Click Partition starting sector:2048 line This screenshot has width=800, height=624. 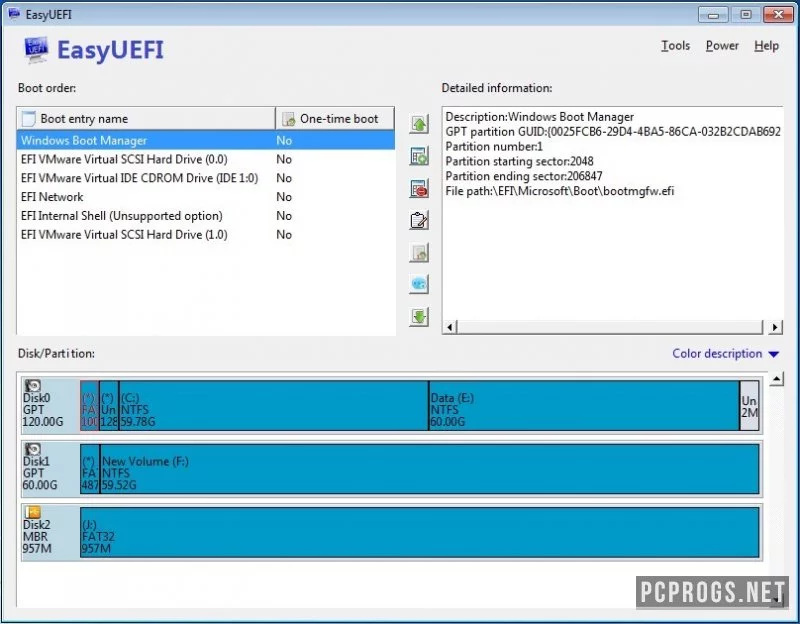[x=519, y=161]
